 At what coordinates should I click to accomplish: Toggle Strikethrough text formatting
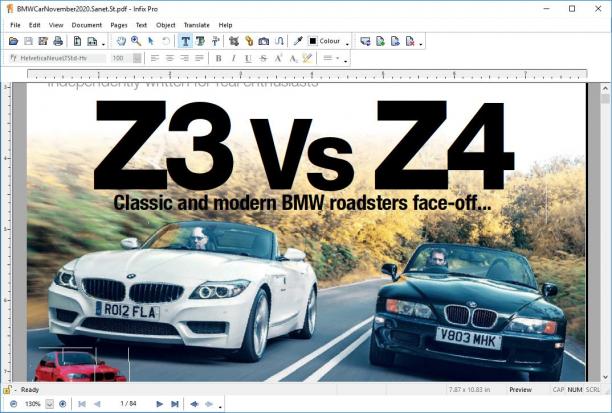tap(263, 58)
